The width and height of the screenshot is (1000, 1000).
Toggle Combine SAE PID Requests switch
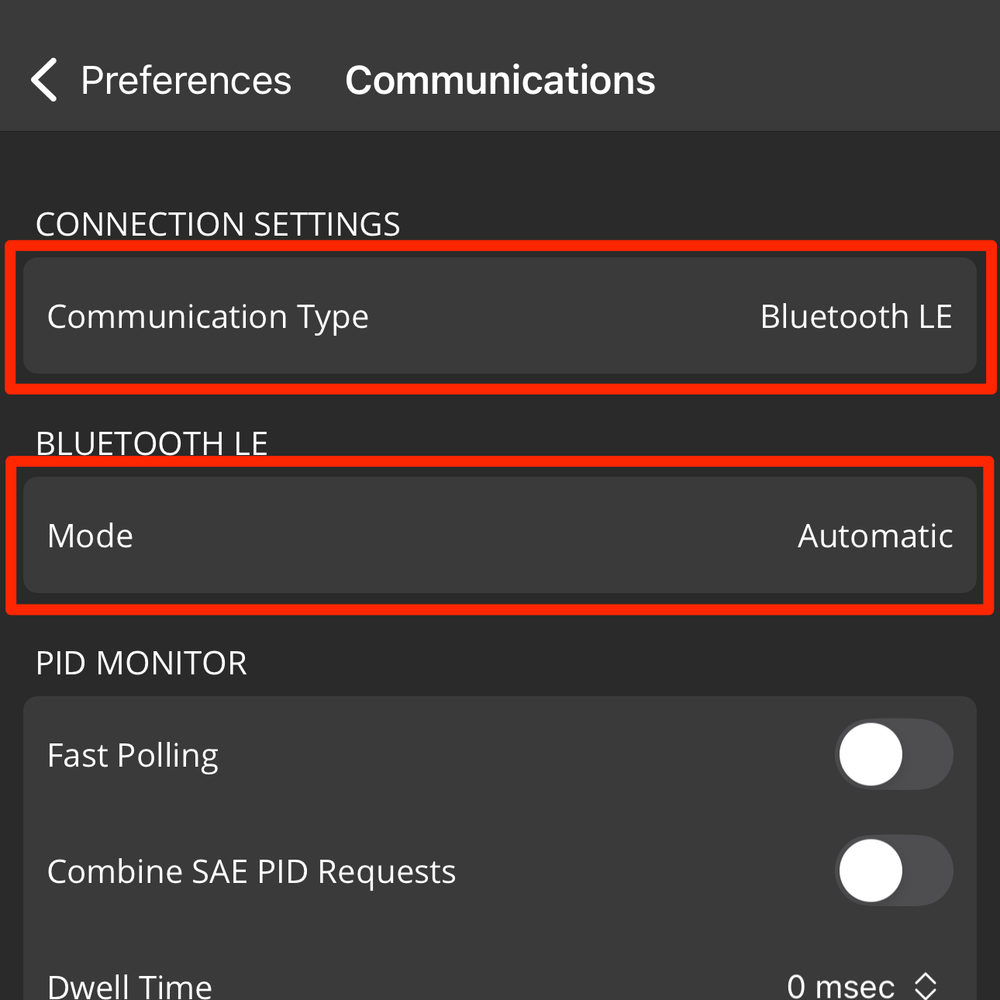tap(893, 871)
